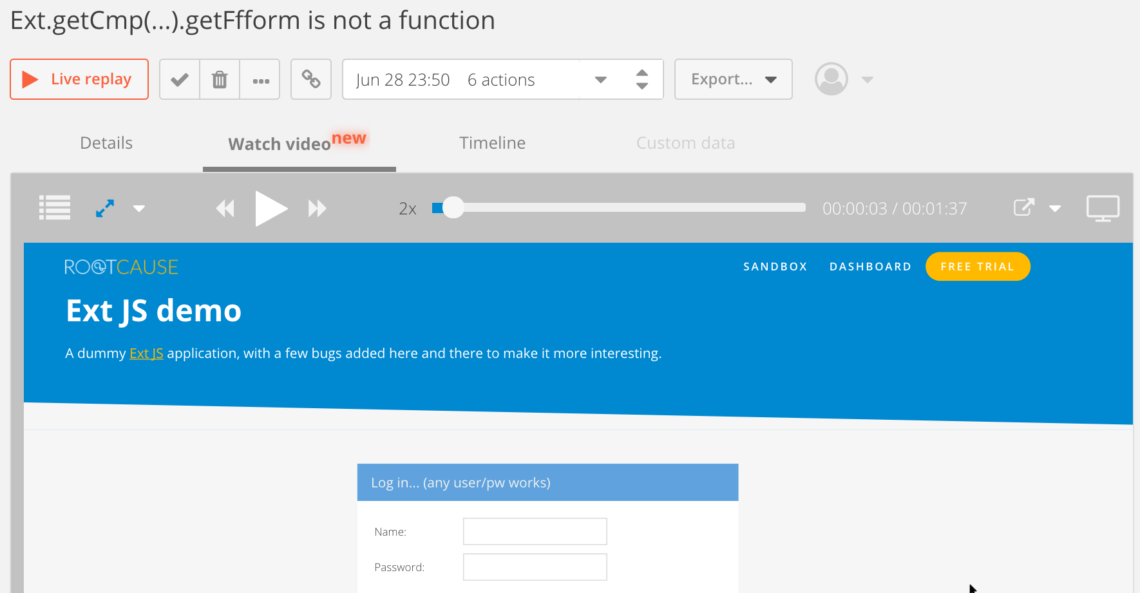
Task: Open the list view icon in player
Action: tap(54, 208)
